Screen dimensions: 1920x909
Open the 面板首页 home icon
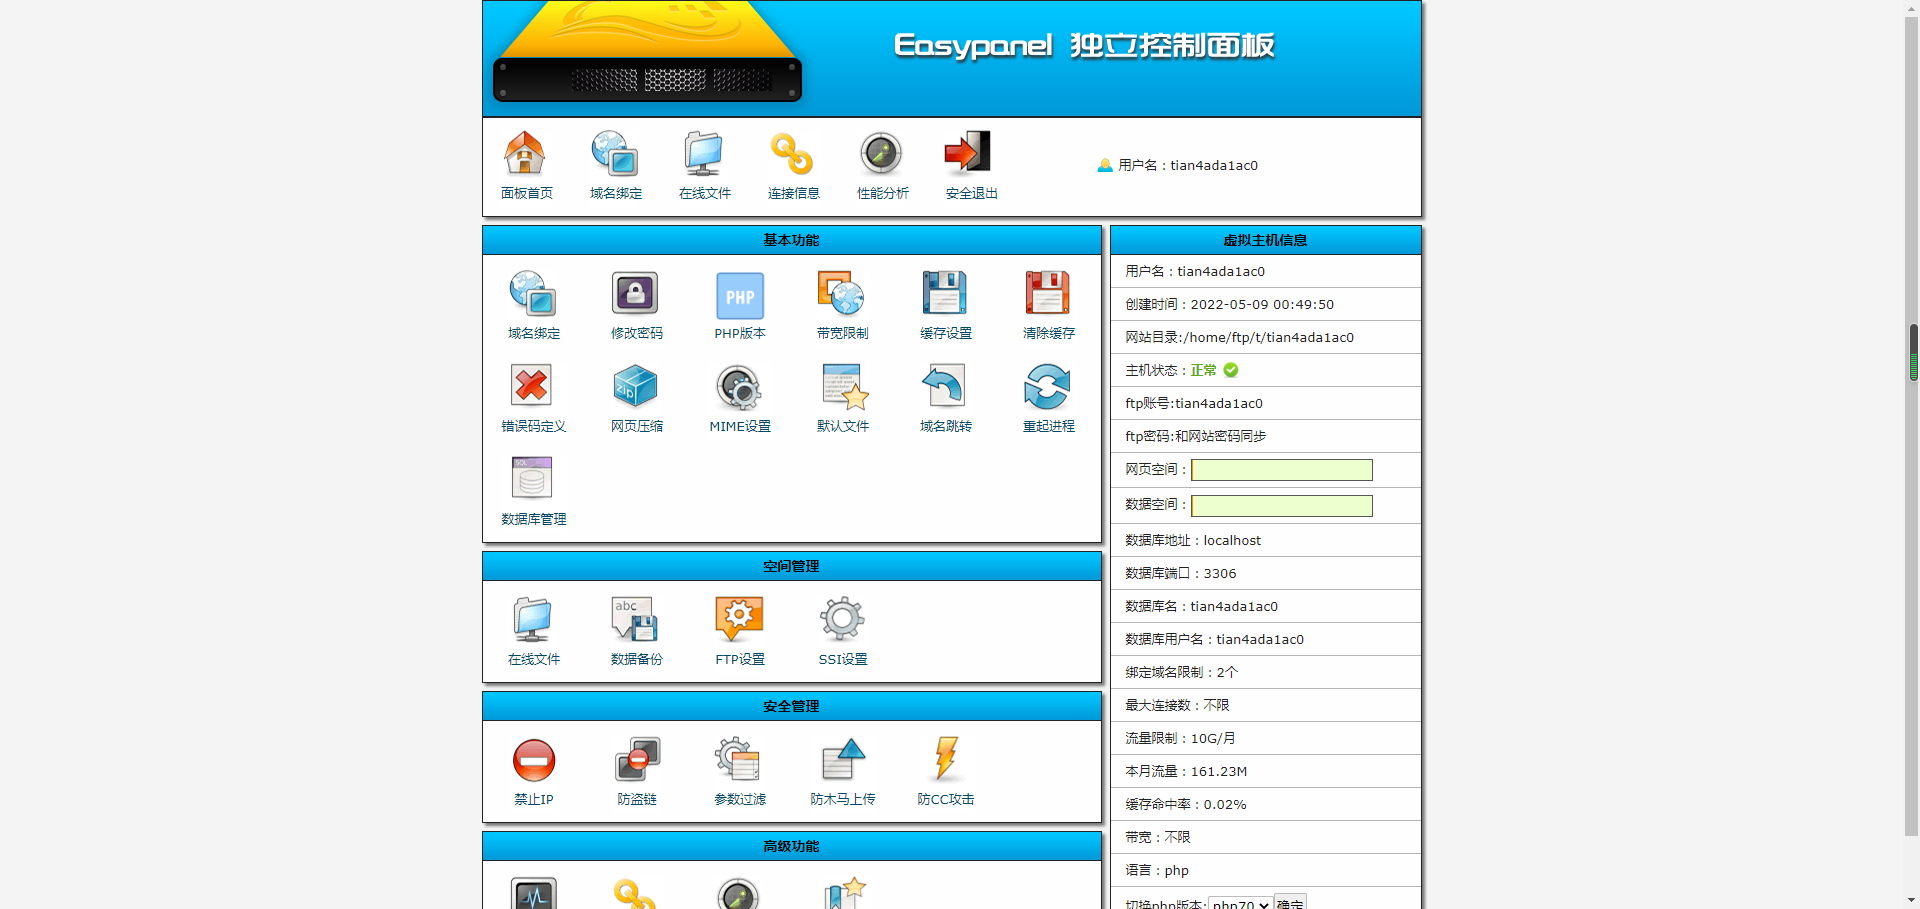[x=525, y=154]
